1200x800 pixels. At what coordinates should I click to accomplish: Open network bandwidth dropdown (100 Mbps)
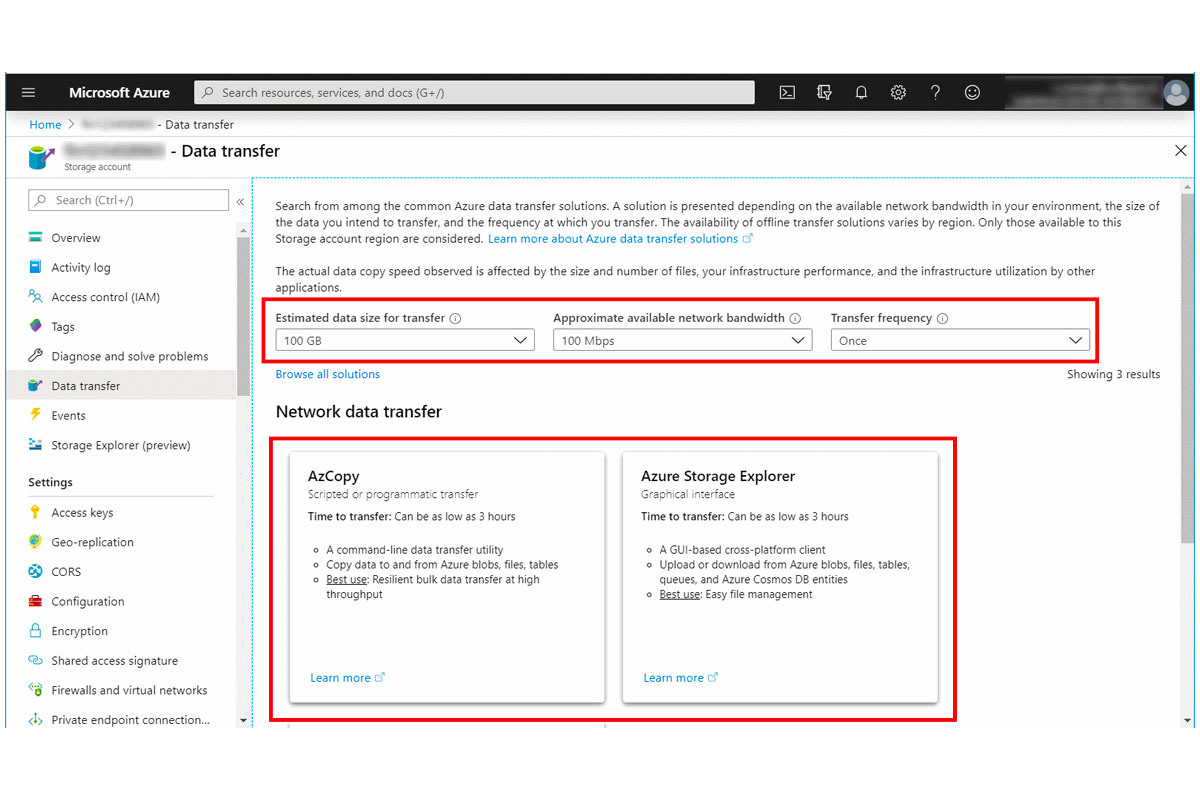click(682, 340)
